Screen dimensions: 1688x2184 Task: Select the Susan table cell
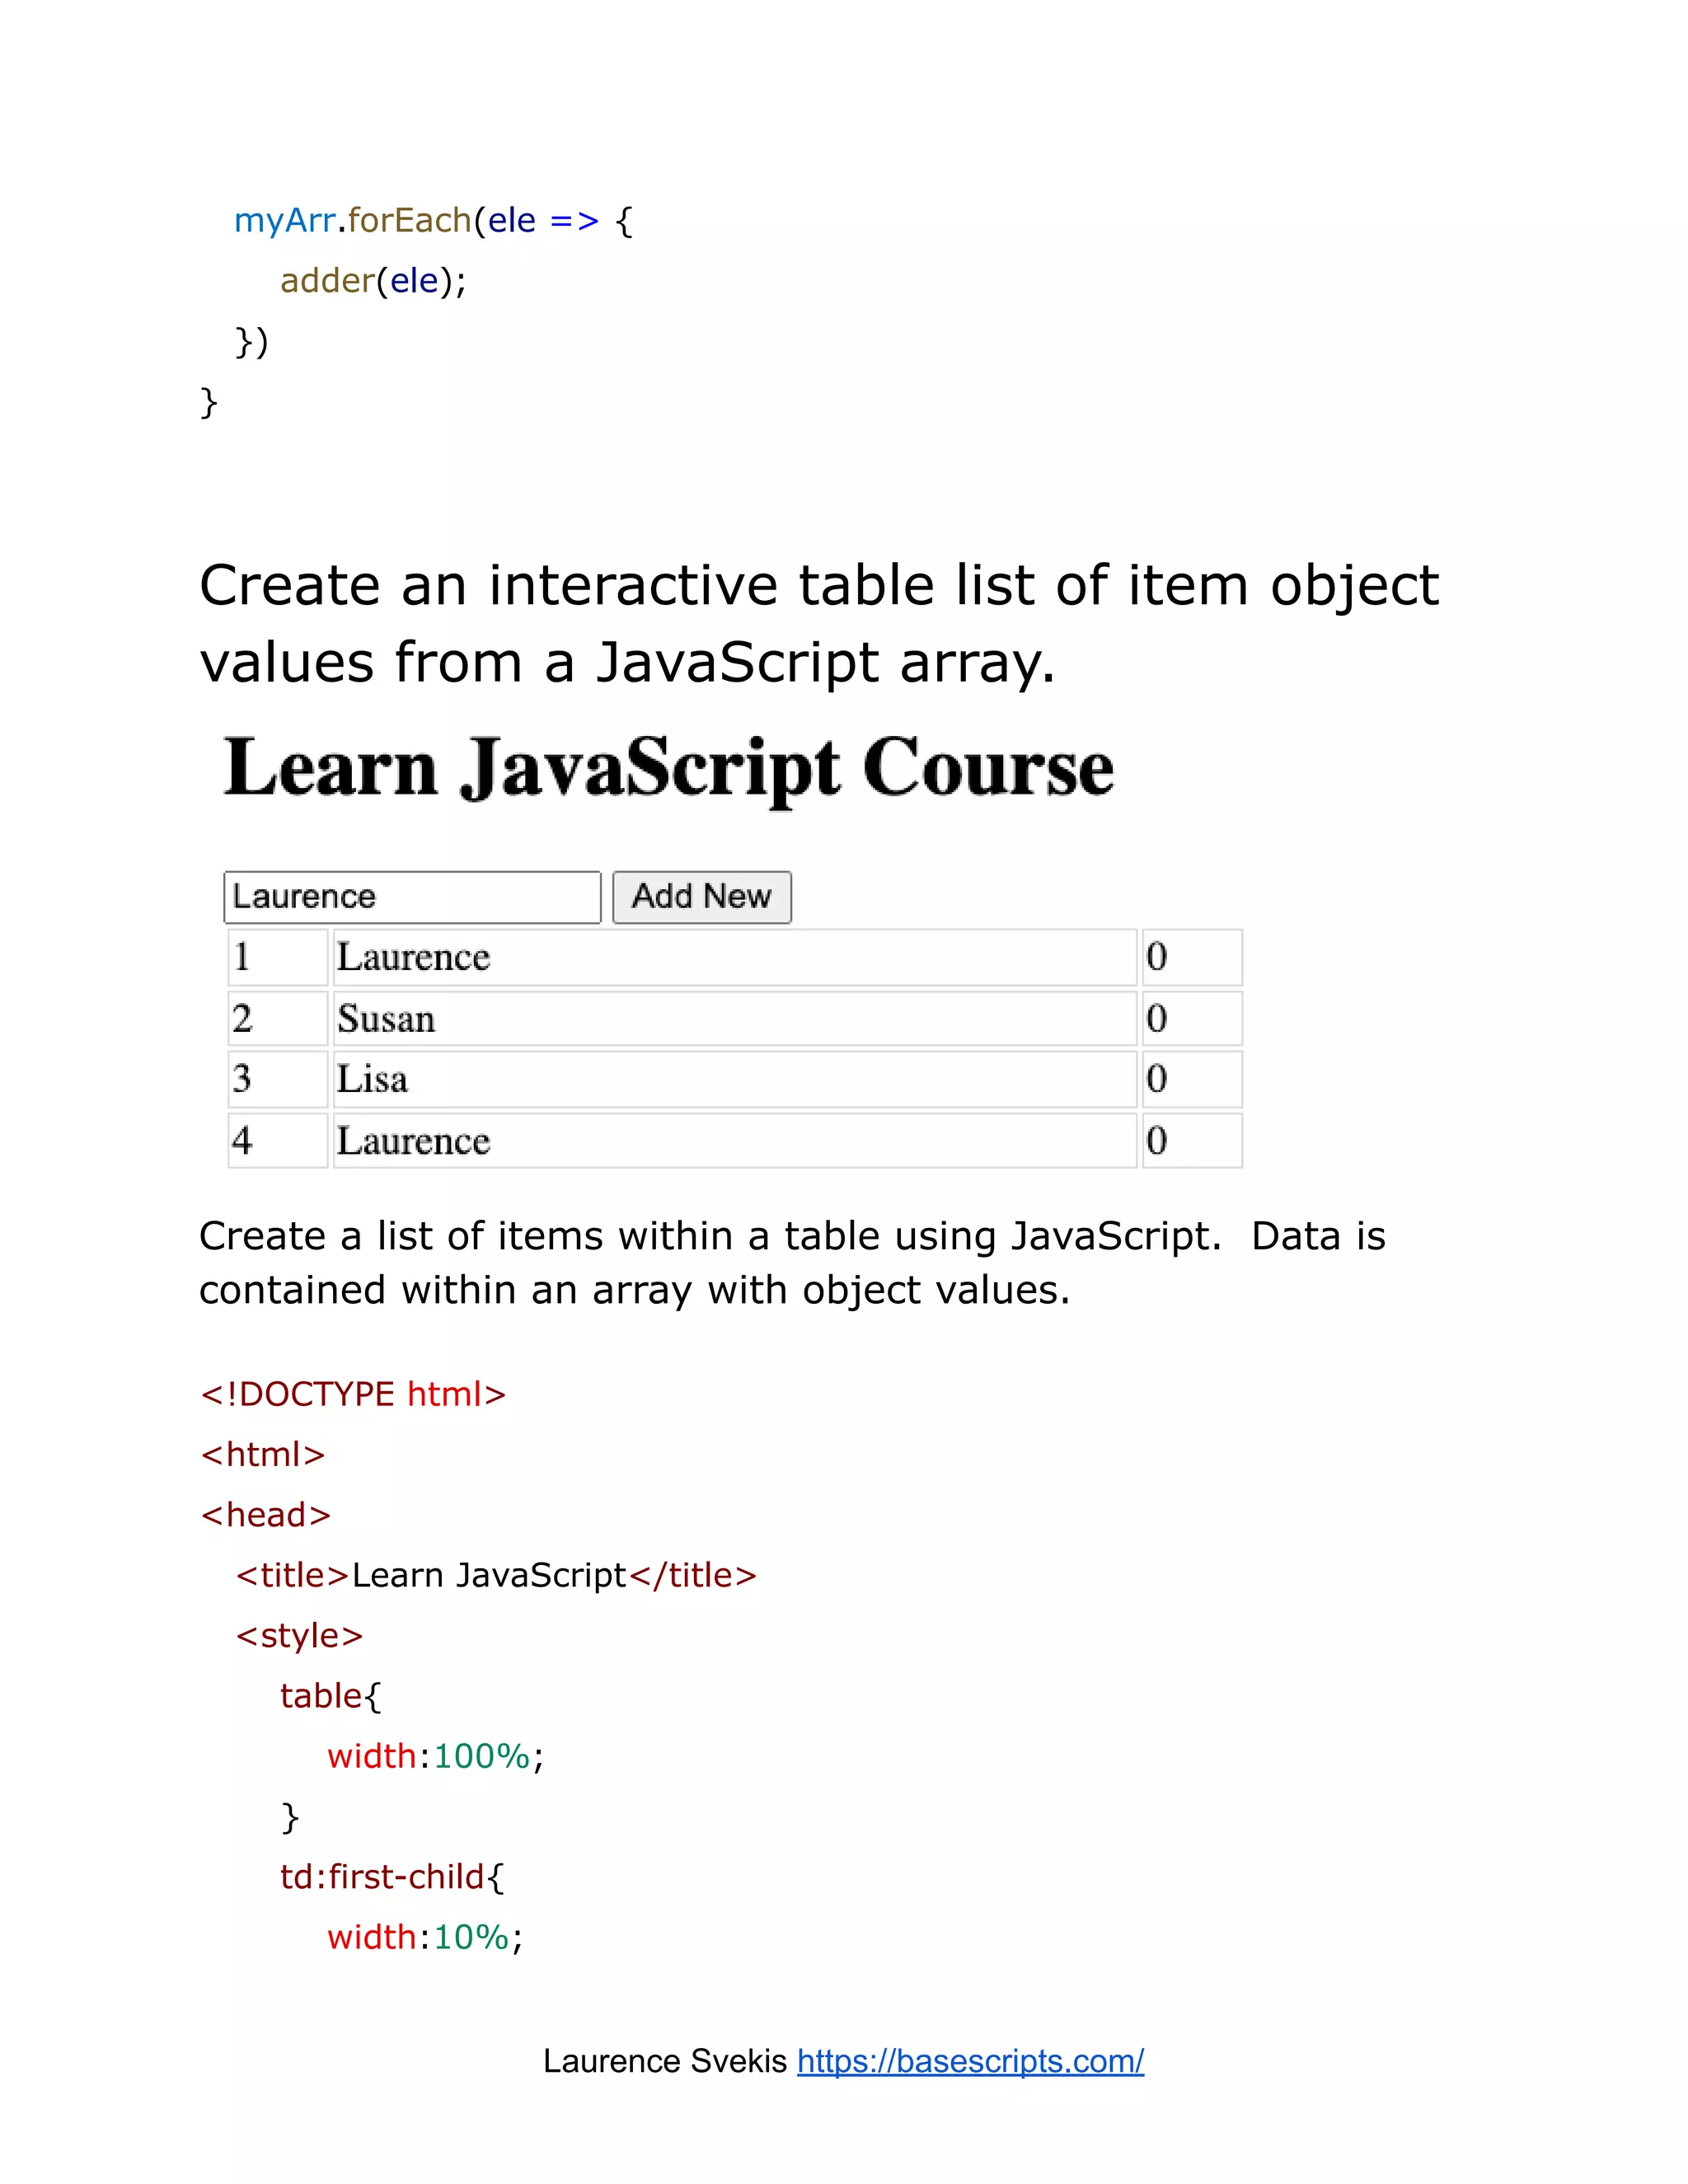735,1019
